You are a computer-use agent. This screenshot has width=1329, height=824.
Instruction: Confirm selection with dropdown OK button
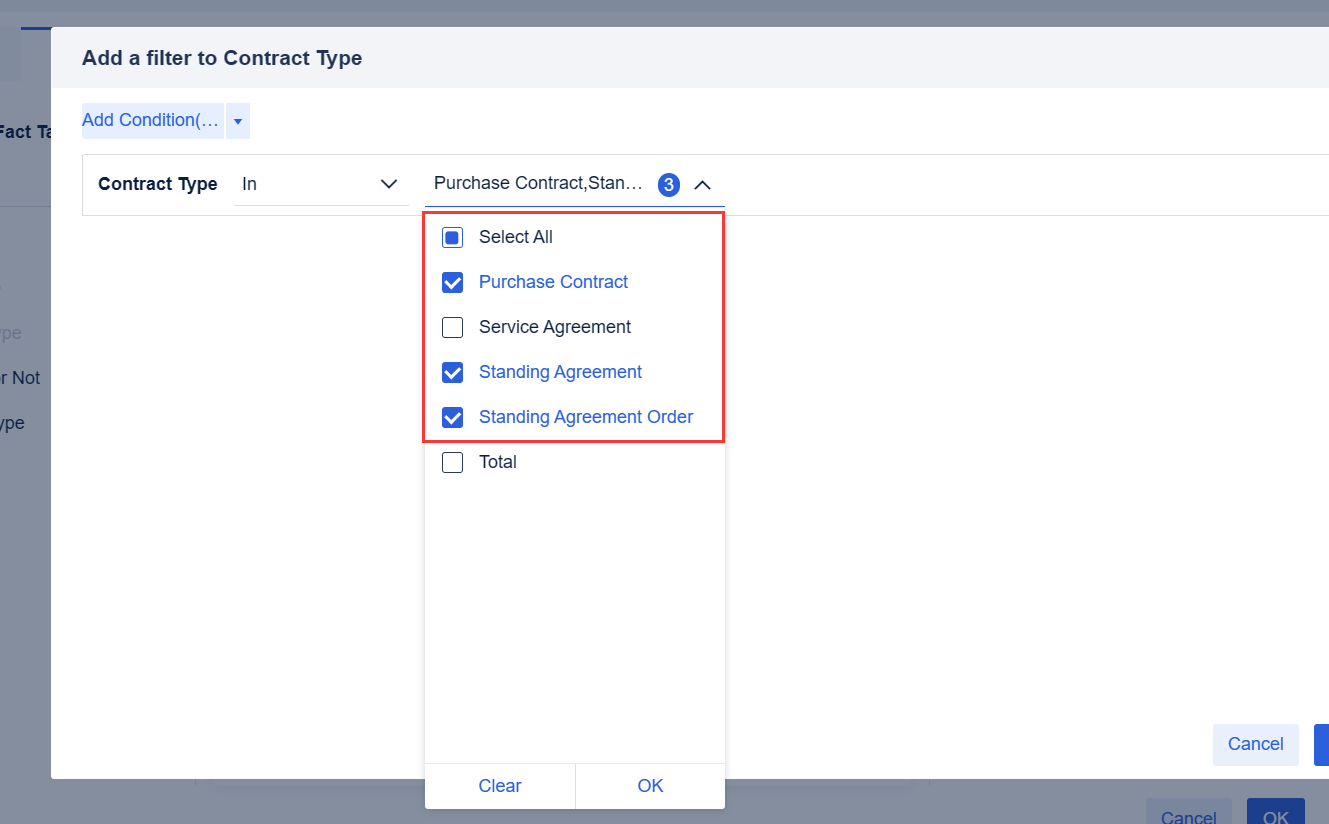650,786
